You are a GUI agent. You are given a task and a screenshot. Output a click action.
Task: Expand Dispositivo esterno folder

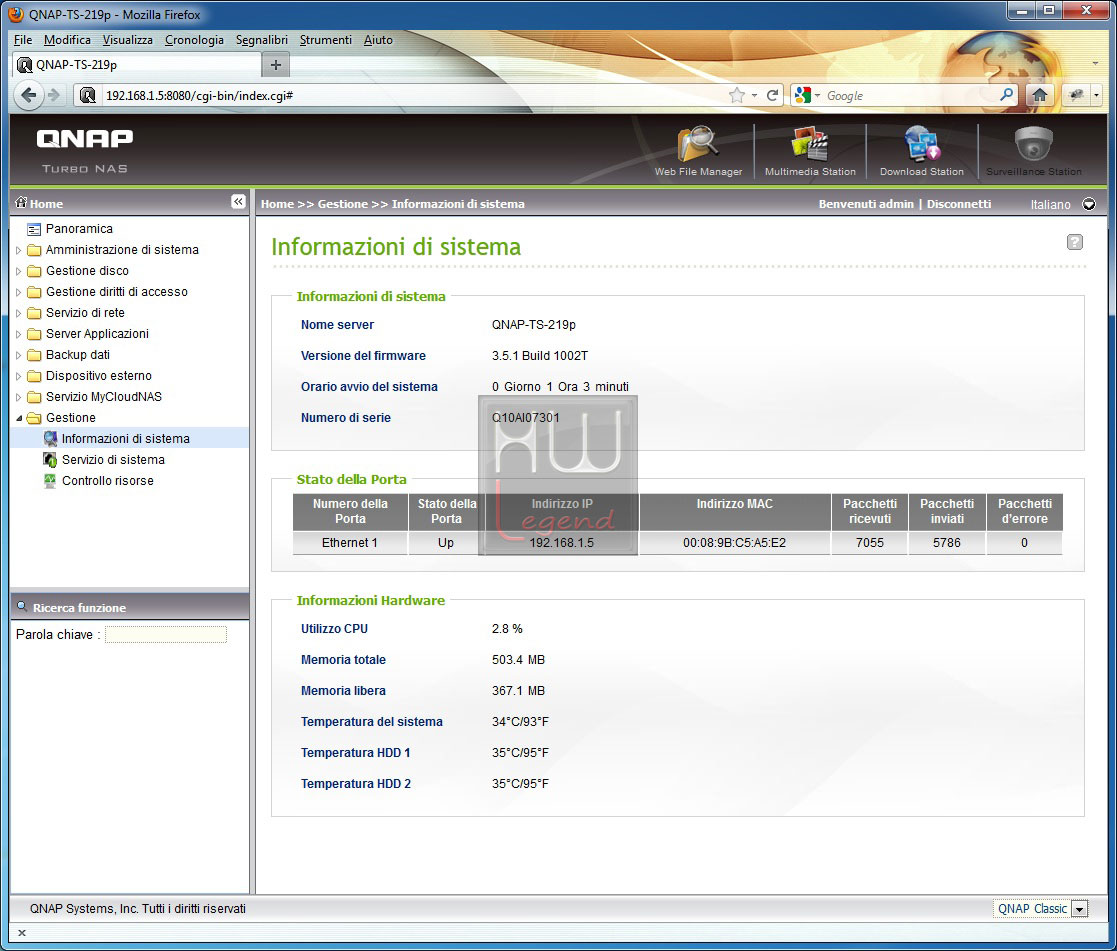[x=19, y=376]
